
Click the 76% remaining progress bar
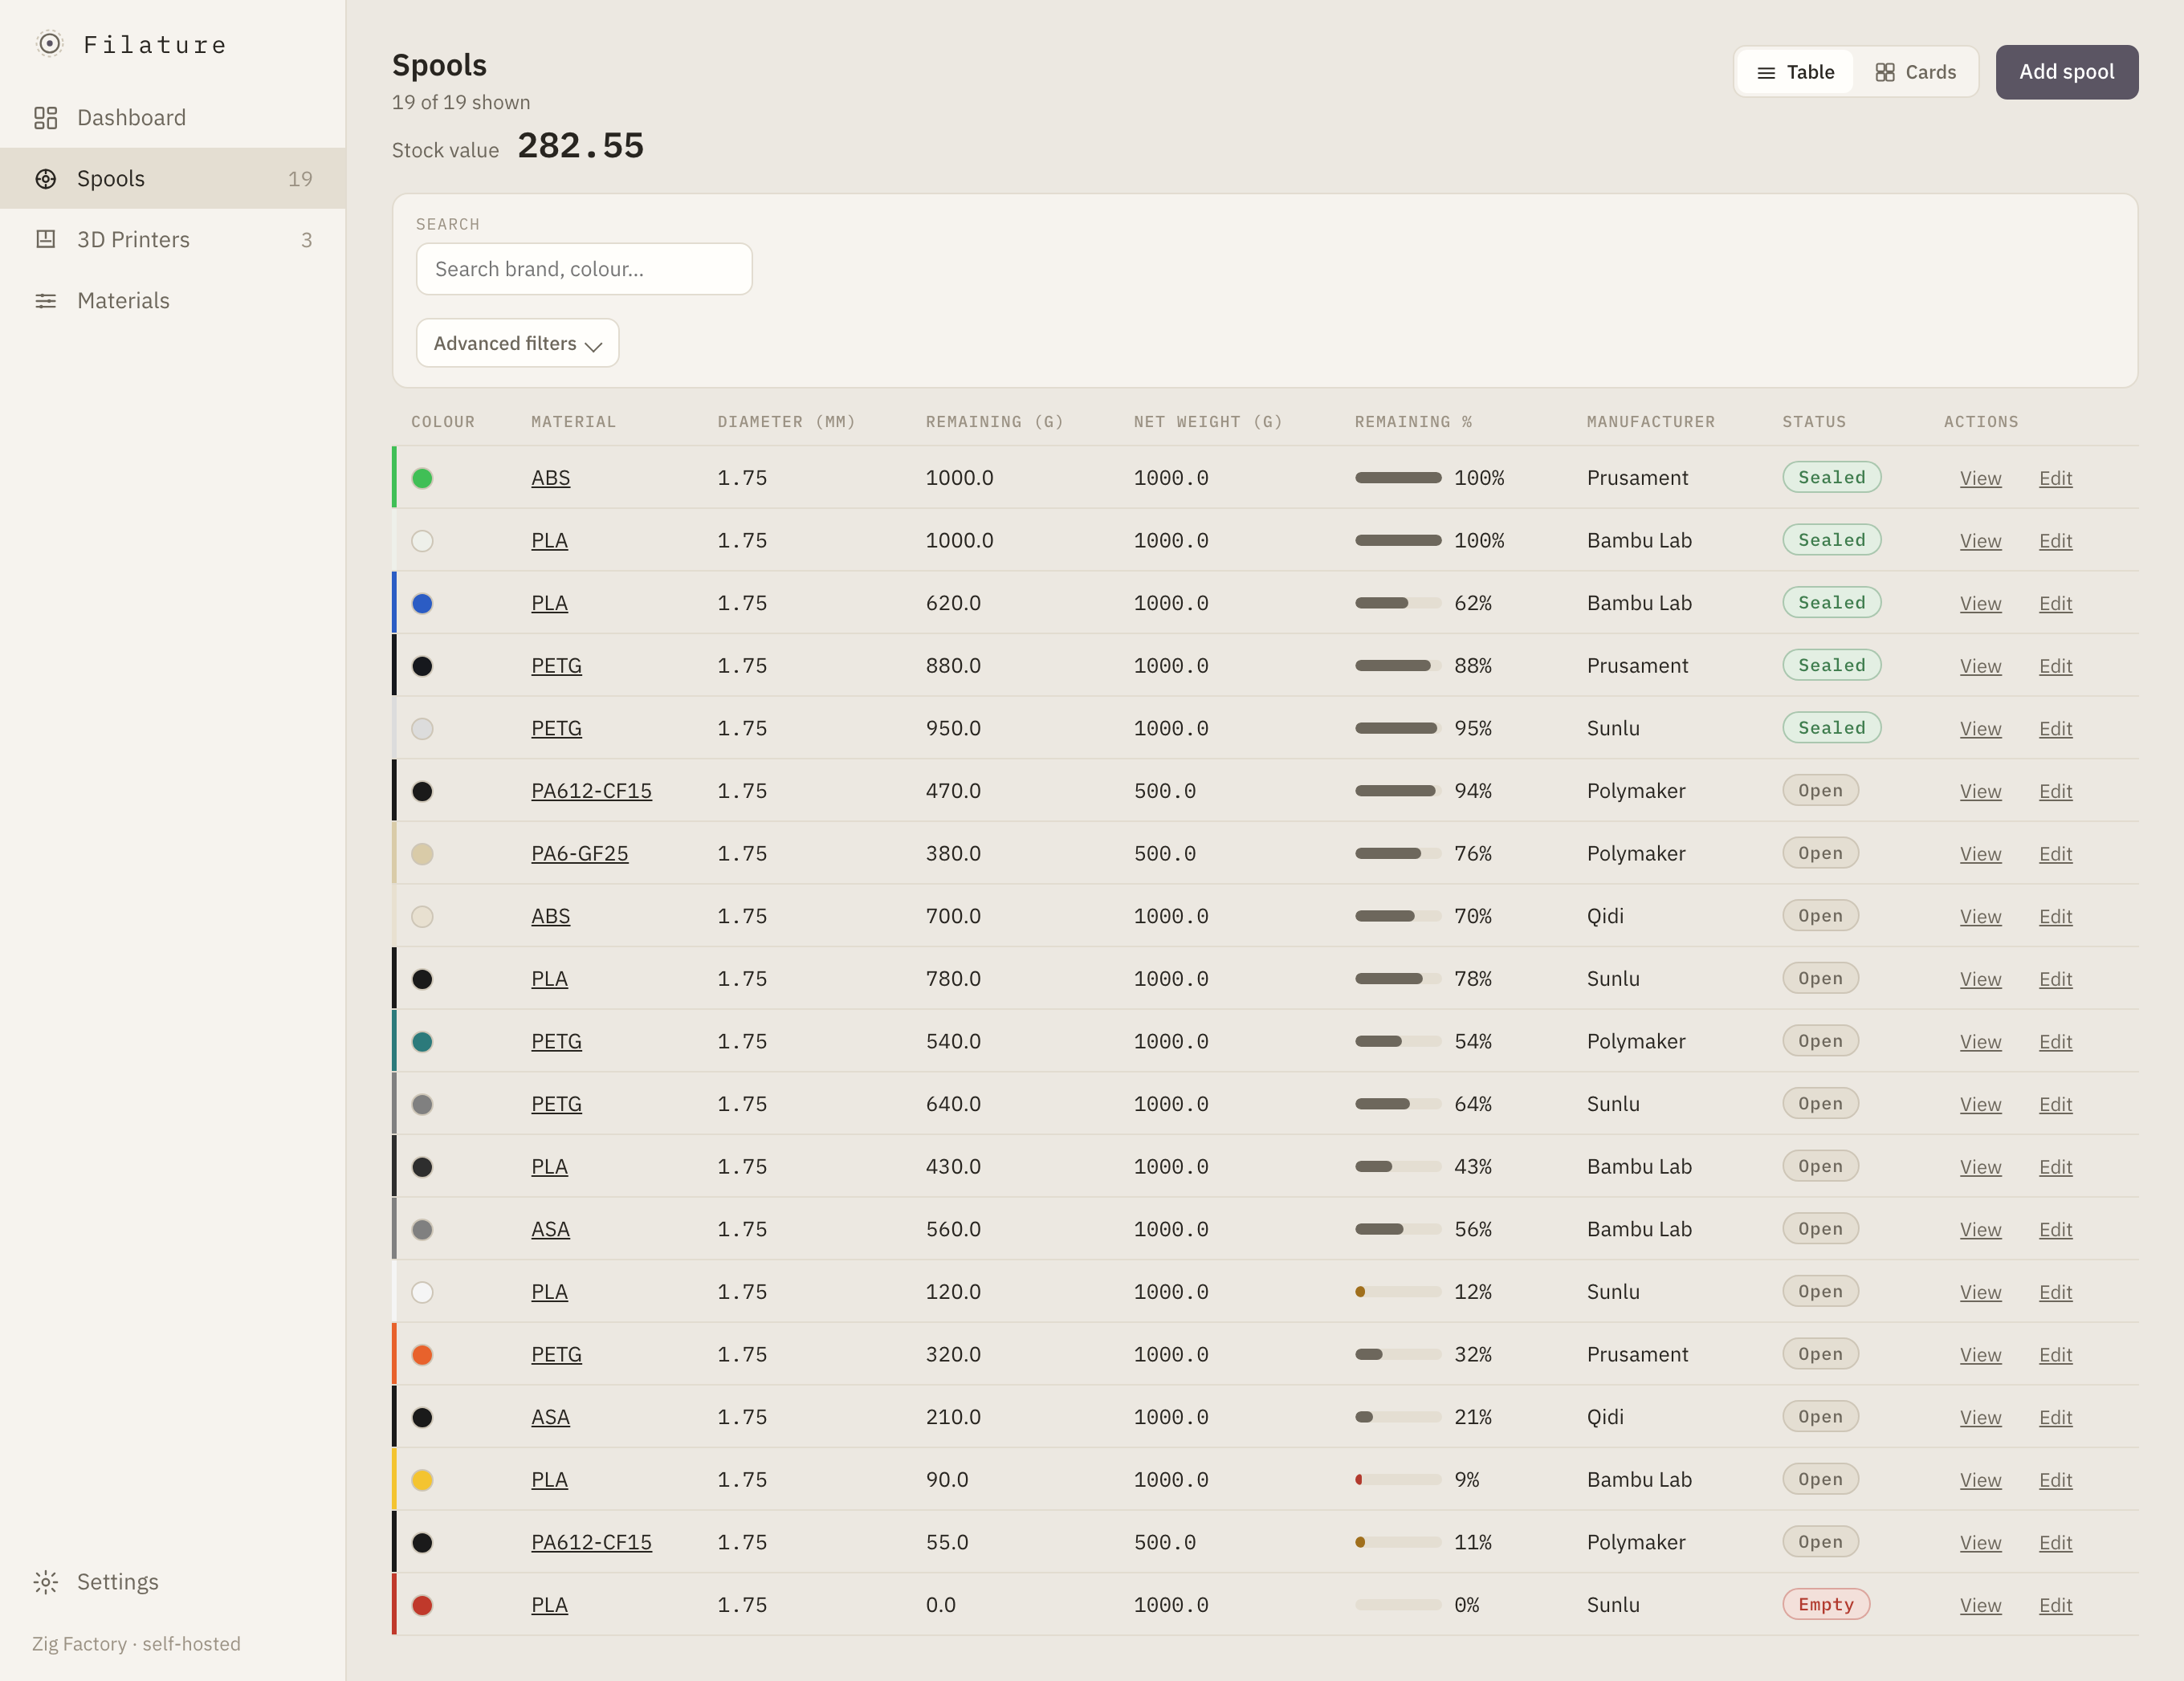(1397, 853)
